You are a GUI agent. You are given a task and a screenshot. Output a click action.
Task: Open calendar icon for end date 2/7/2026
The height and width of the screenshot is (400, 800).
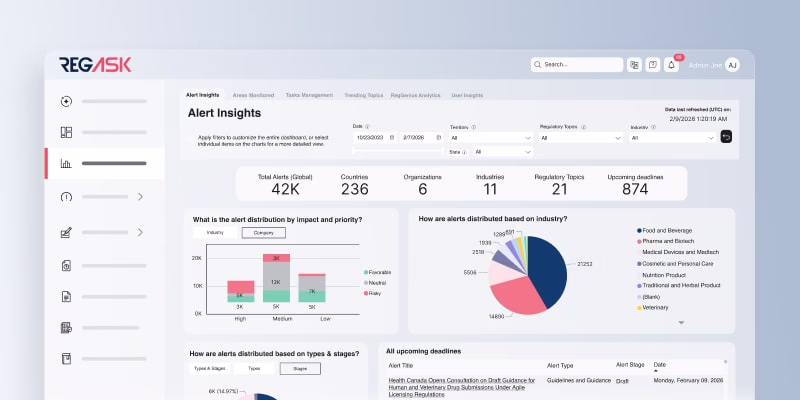(438, 137)
